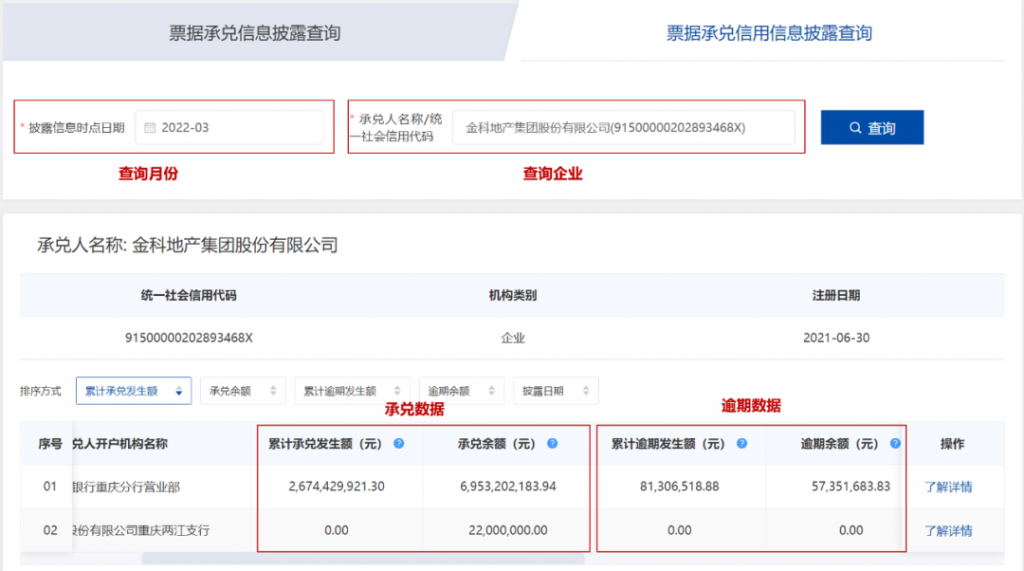The image size is (1024, 571).
Task: Click the registration date 2021-06-30
Action: (x=836, y=338)
